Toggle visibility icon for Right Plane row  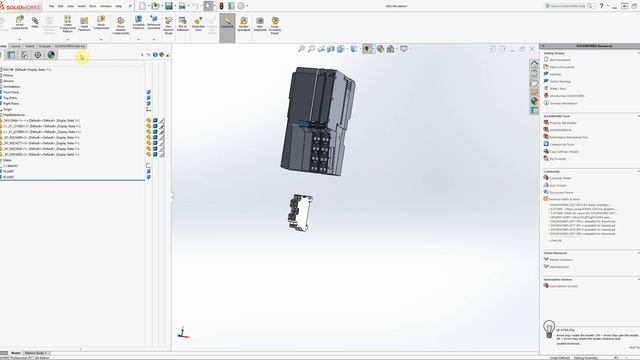(x=149, y=104)
